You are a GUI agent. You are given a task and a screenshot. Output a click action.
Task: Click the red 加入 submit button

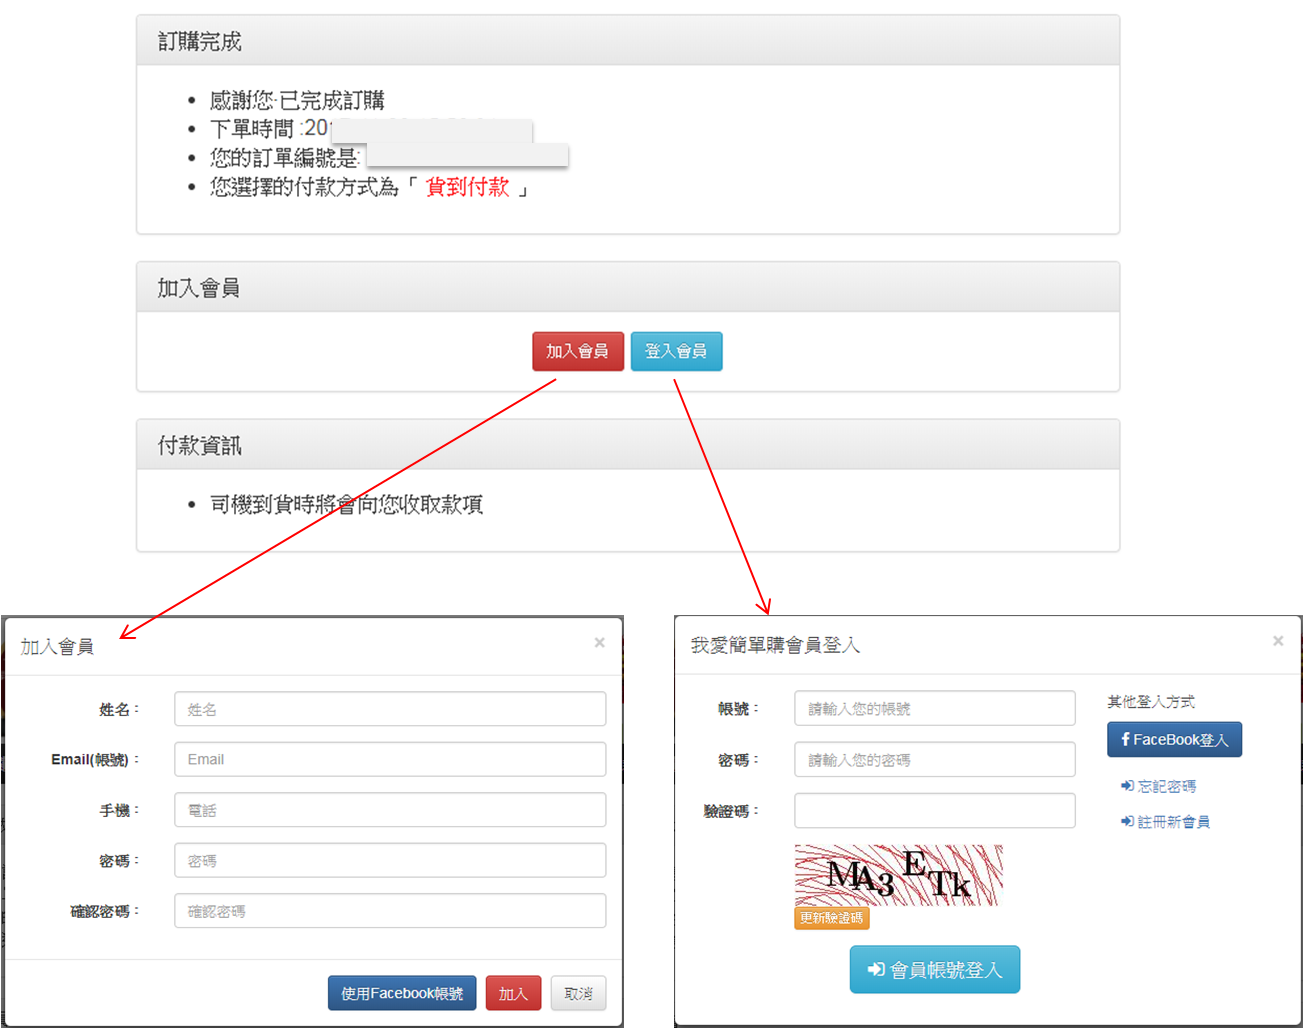click(513, 993)
